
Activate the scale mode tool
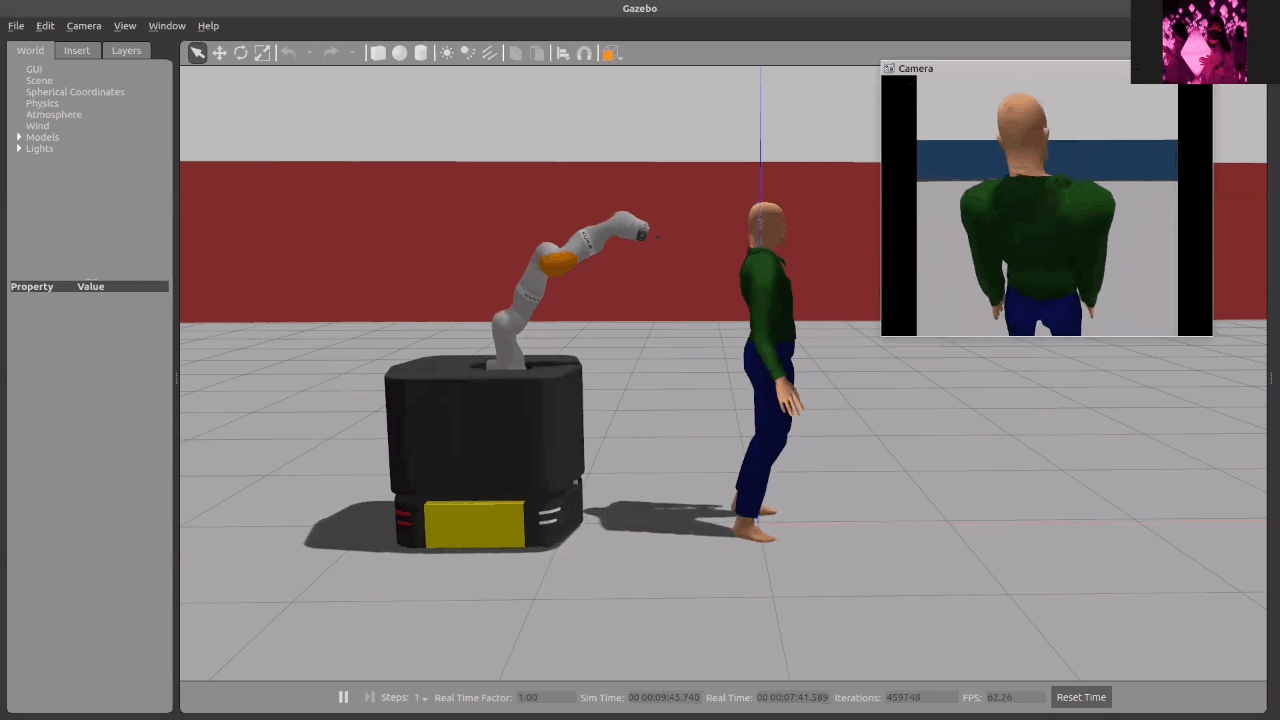[262, 53]
